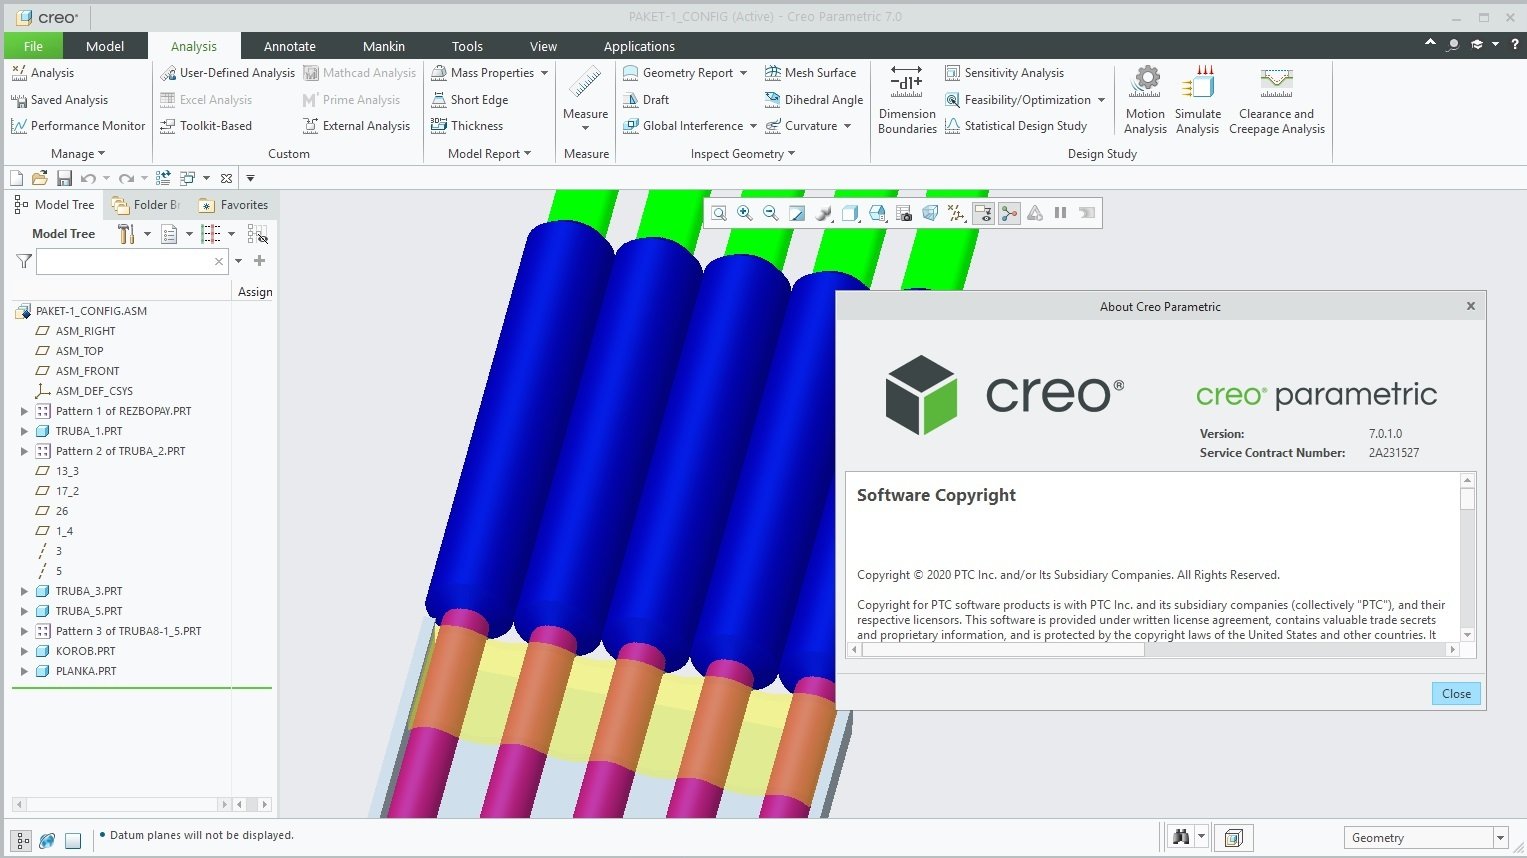The width and height of the screenshot is (1527, 858).
Task: Click the Regenerate icon in quick access toolbar
Action: point(163,178)
